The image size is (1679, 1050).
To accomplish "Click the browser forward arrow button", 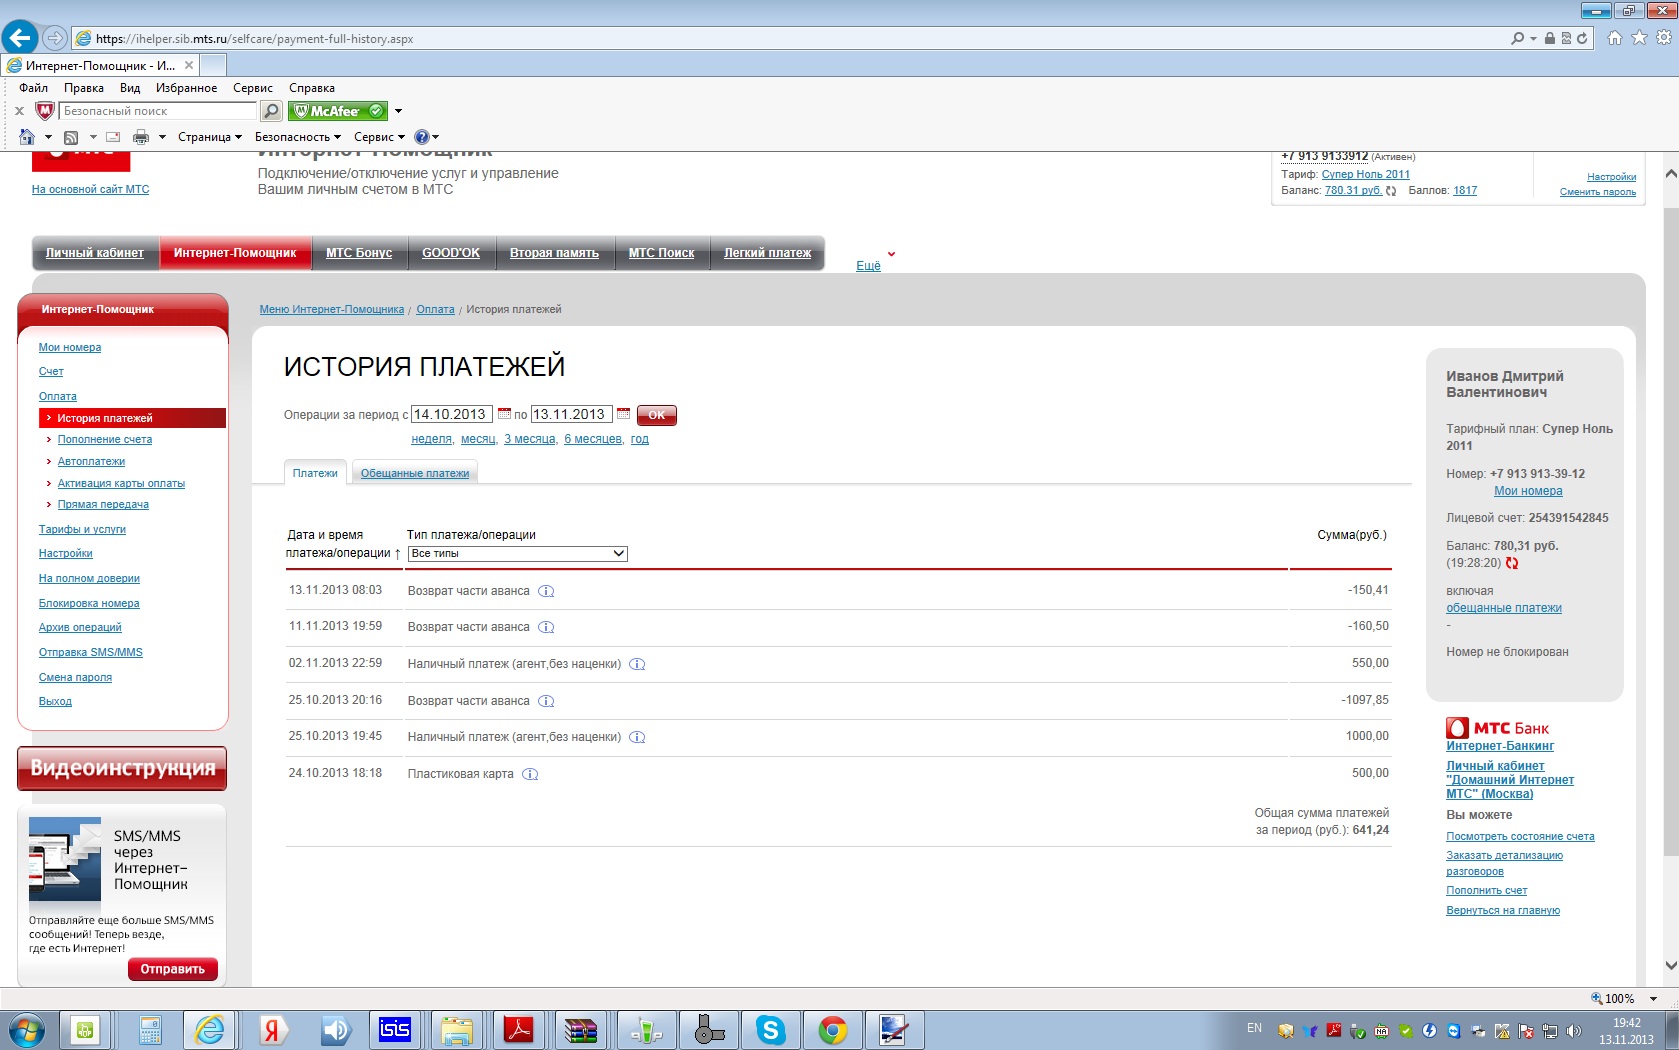I will tap(55, 38).
